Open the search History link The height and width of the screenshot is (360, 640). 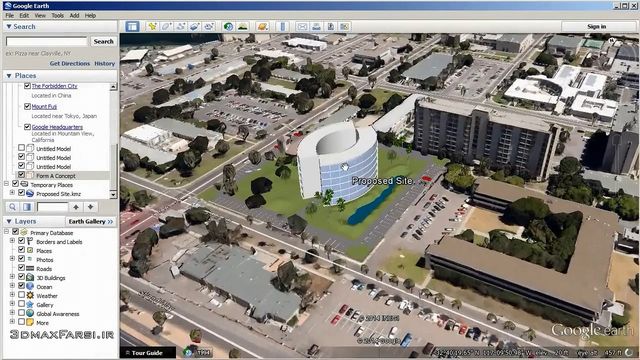click(104, 64)
